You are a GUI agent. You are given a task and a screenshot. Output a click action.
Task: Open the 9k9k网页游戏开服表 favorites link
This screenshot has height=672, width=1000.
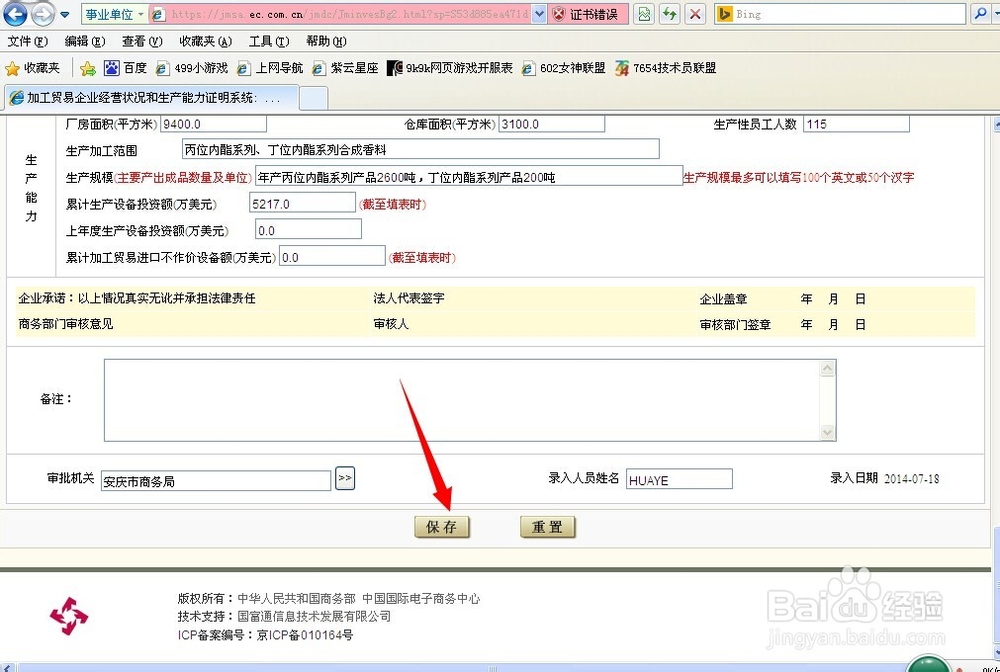450,68
